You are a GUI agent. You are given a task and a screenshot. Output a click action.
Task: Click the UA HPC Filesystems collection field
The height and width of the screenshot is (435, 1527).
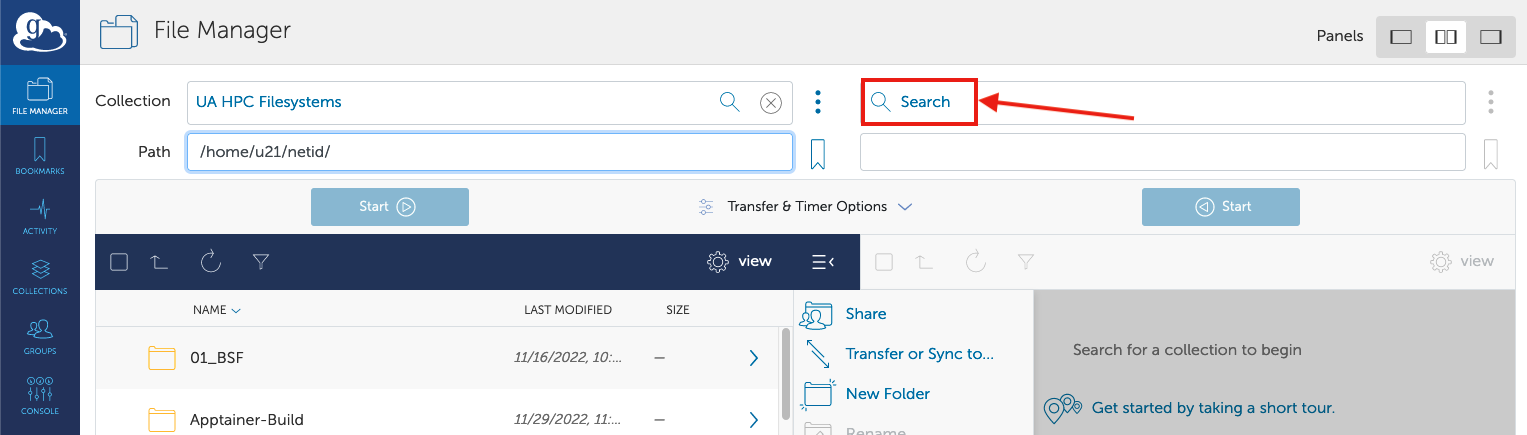tap(490, 102)
